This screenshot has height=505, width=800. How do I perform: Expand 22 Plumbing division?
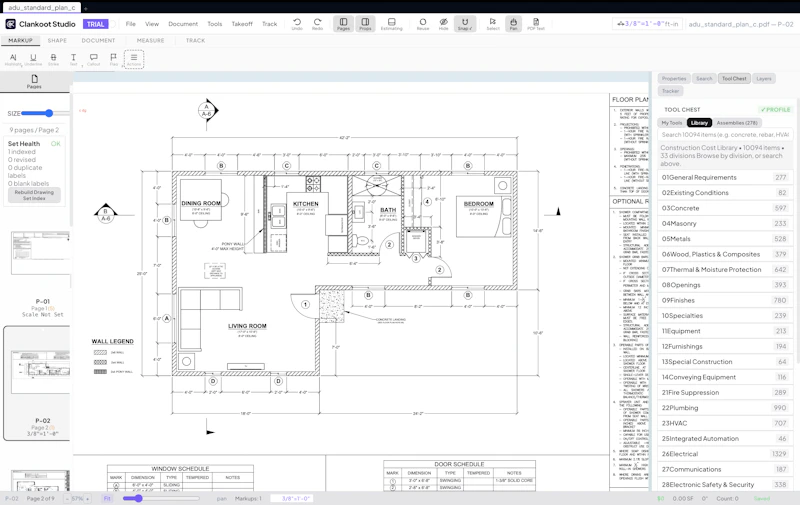724,408
